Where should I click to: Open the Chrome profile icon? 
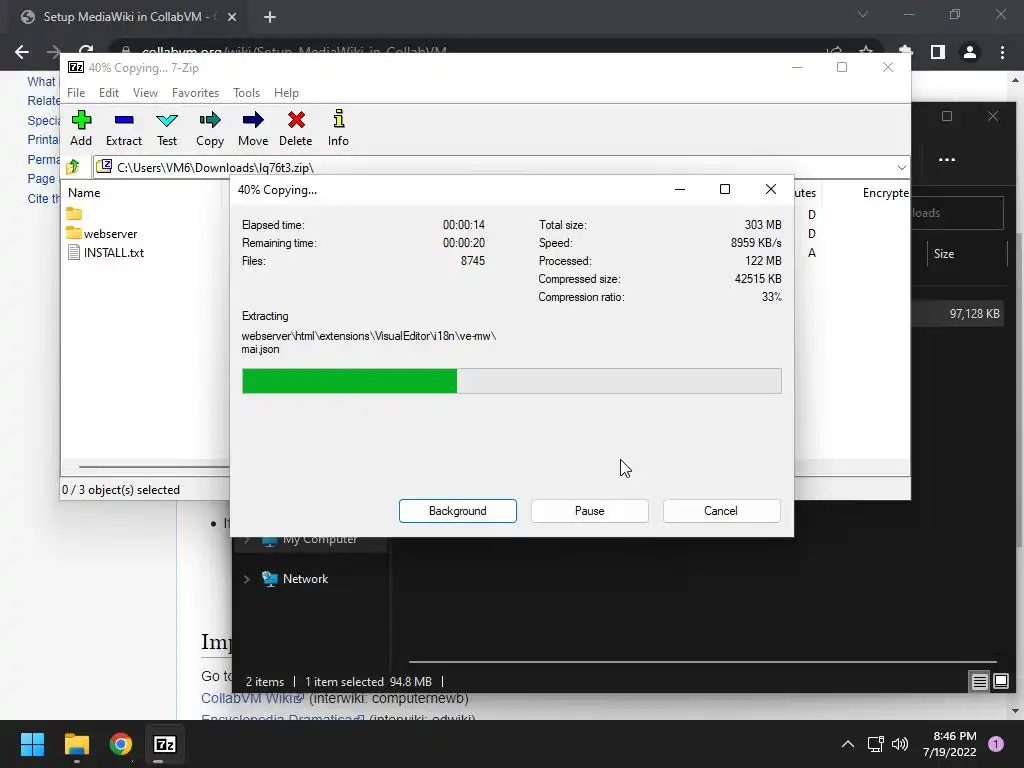coord(970,52)
